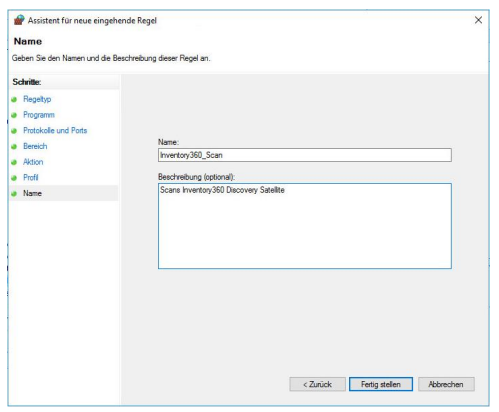Screen dimensions: 499x412
Task: Open the Regeltyp step
Action: tap(37, 99)
